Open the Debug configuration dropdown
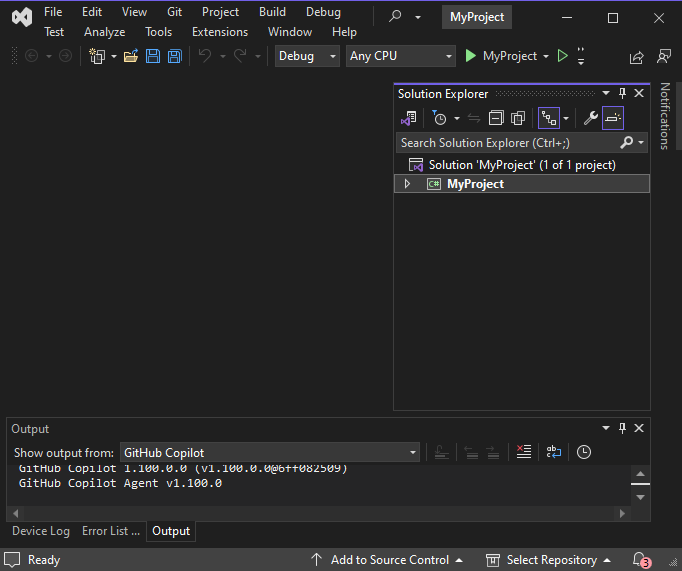 pyautogui.click(x=307, y=56)
